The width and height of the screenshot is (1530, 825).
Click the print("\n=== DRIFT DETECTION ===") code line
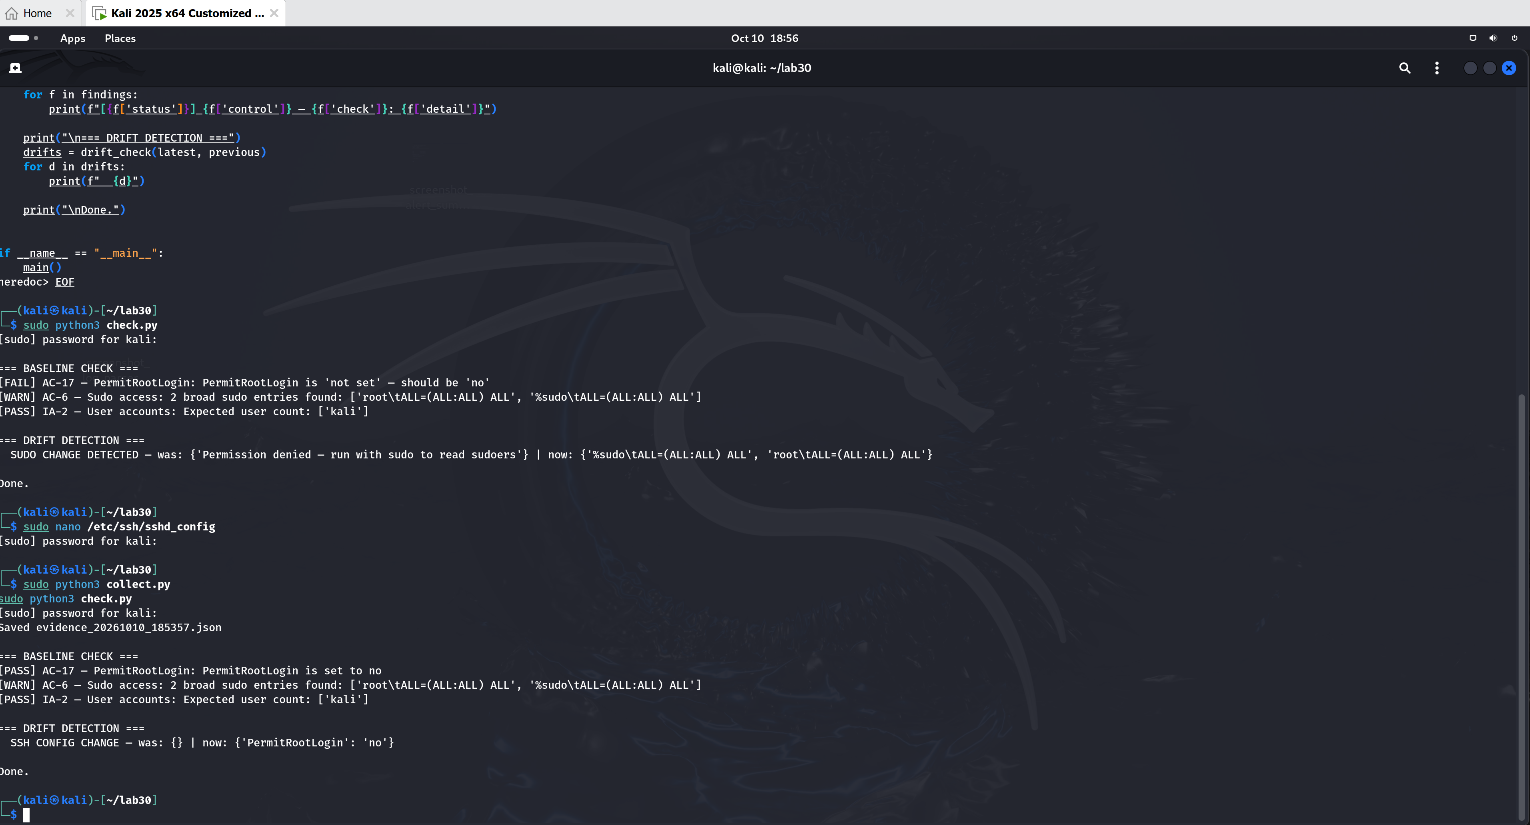point(132,138)
